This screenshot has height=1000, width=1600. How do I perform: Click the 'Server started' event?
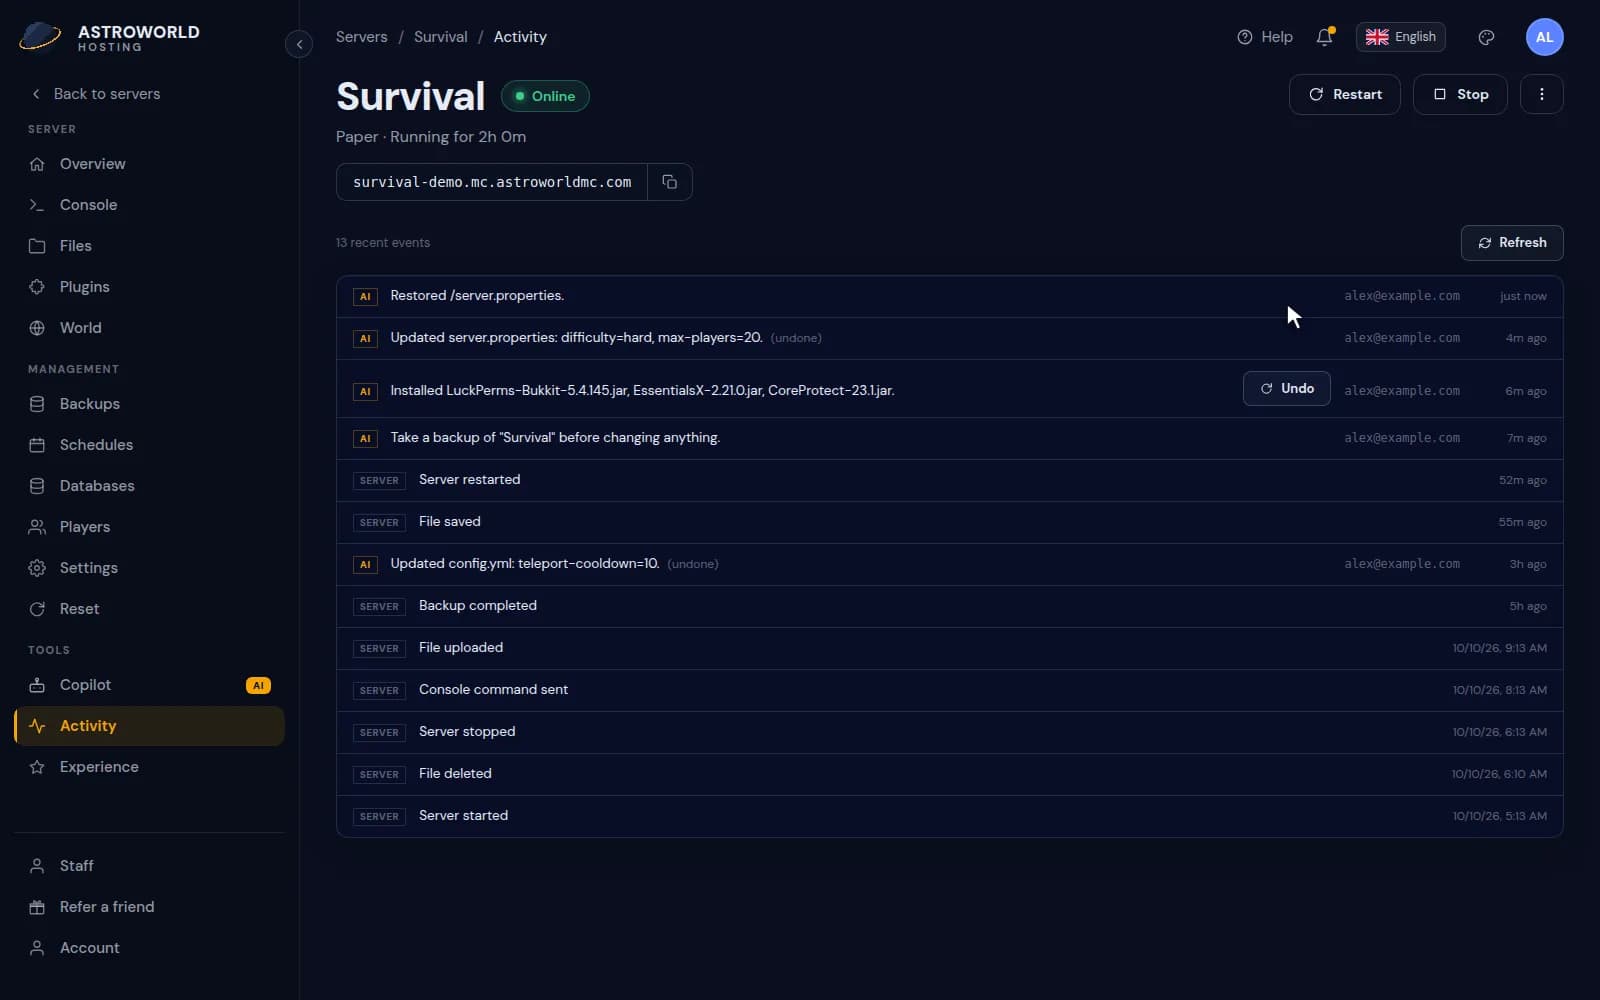[463, 816]
